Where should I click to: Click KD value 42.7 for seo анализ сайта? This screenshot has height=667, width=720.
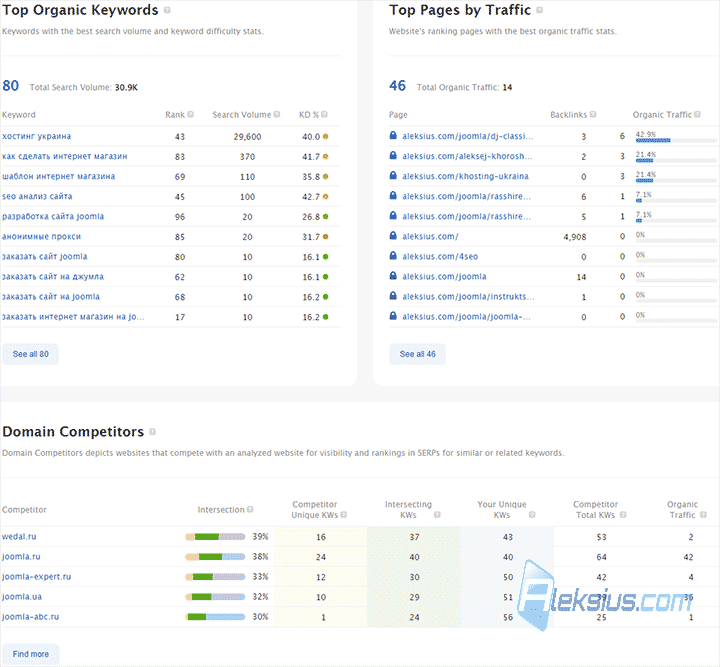pos(311,197)
